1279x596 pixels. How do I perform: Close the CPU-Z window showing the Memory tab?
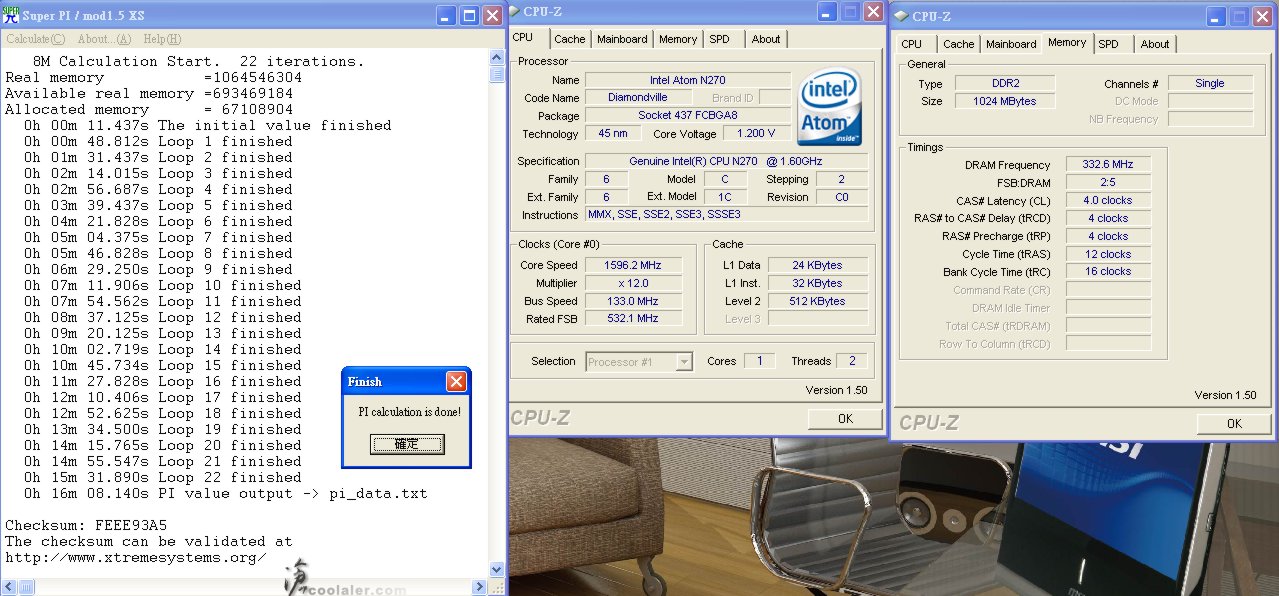1261,17
